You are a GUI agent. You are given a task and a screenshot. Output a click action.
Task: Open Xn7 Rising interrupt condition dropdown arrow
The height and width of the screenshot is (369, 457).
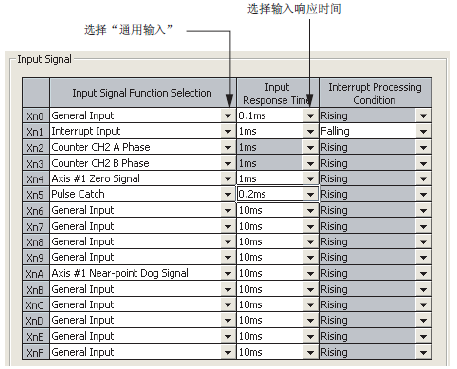[x=423, y=226]
